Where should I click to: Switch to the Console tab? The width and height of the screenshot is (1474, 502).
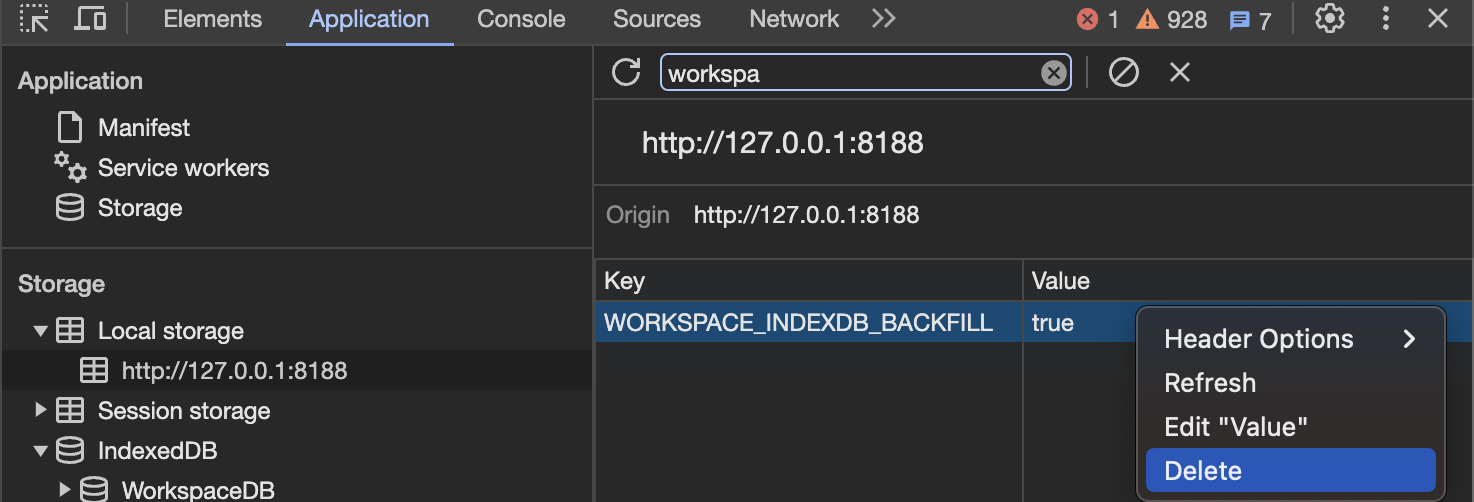pos(521,19)
